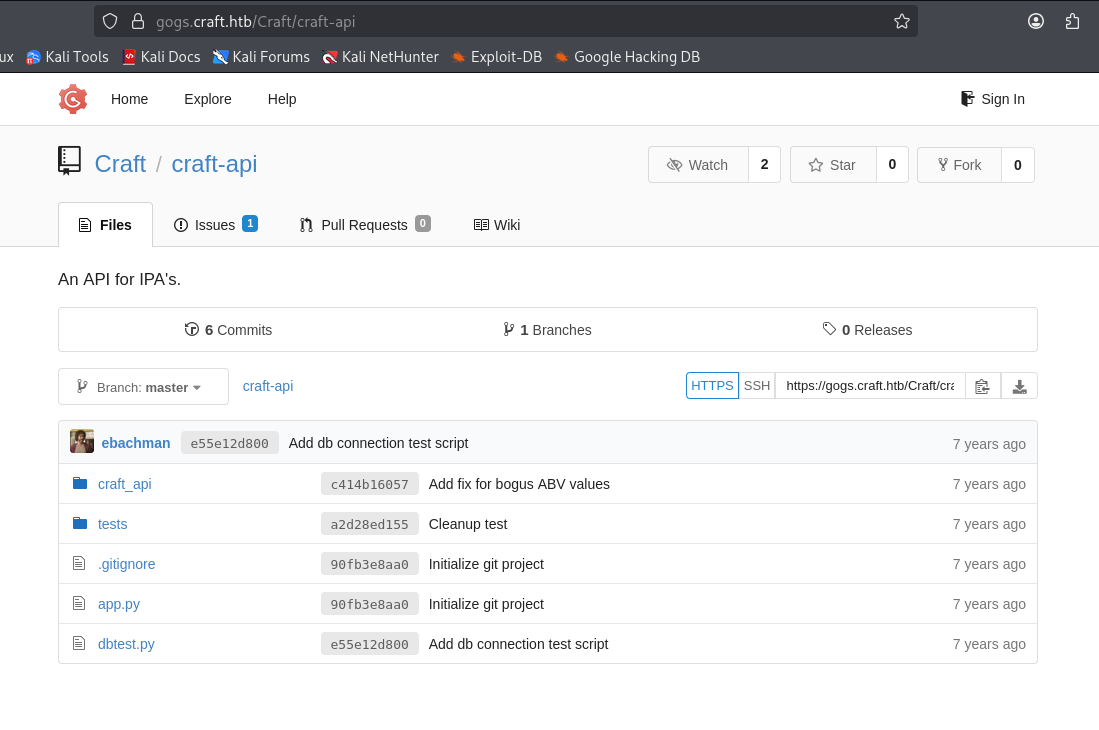Click the shield tracking protection icon
Image resolution: width=1099 pixels, height=730 pixels.
click(x=110, y=22)
